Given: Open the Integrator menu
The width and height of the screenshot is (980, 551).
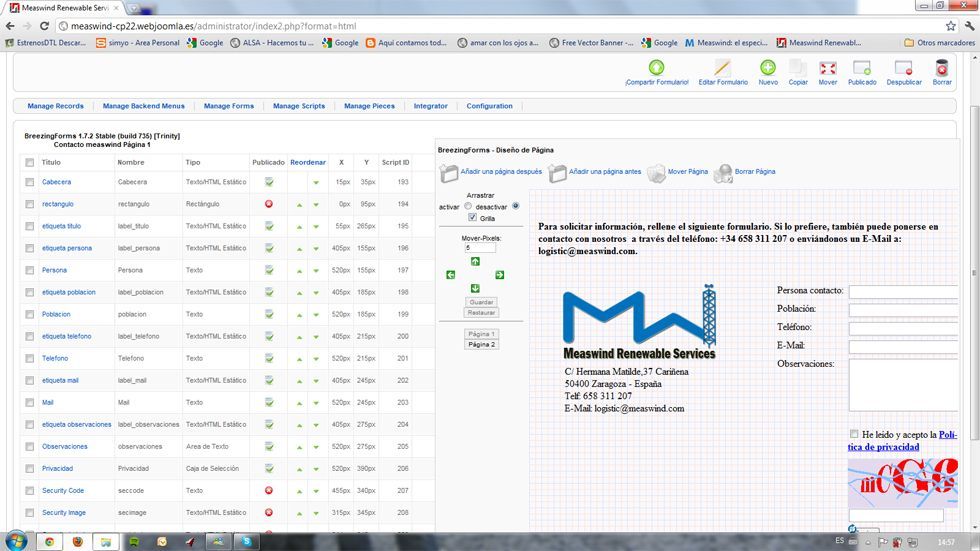Looking at the screenshot, I should 431,106.
